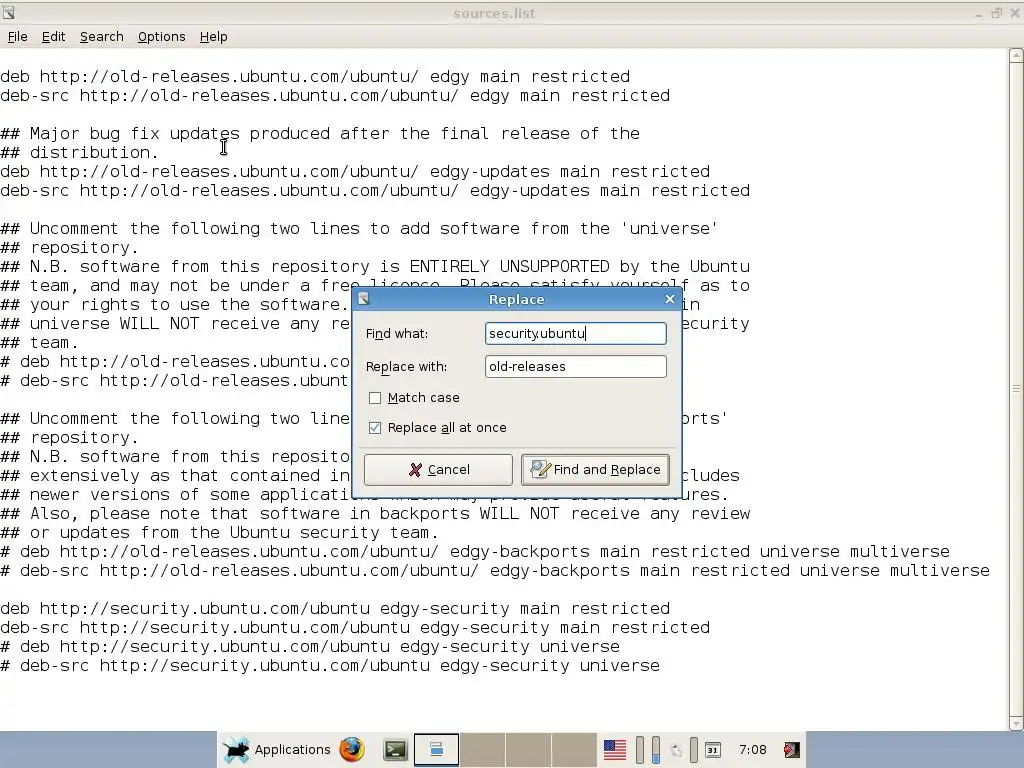Open the File menu
Viewport: 1024px width, 768px height.
18,37
